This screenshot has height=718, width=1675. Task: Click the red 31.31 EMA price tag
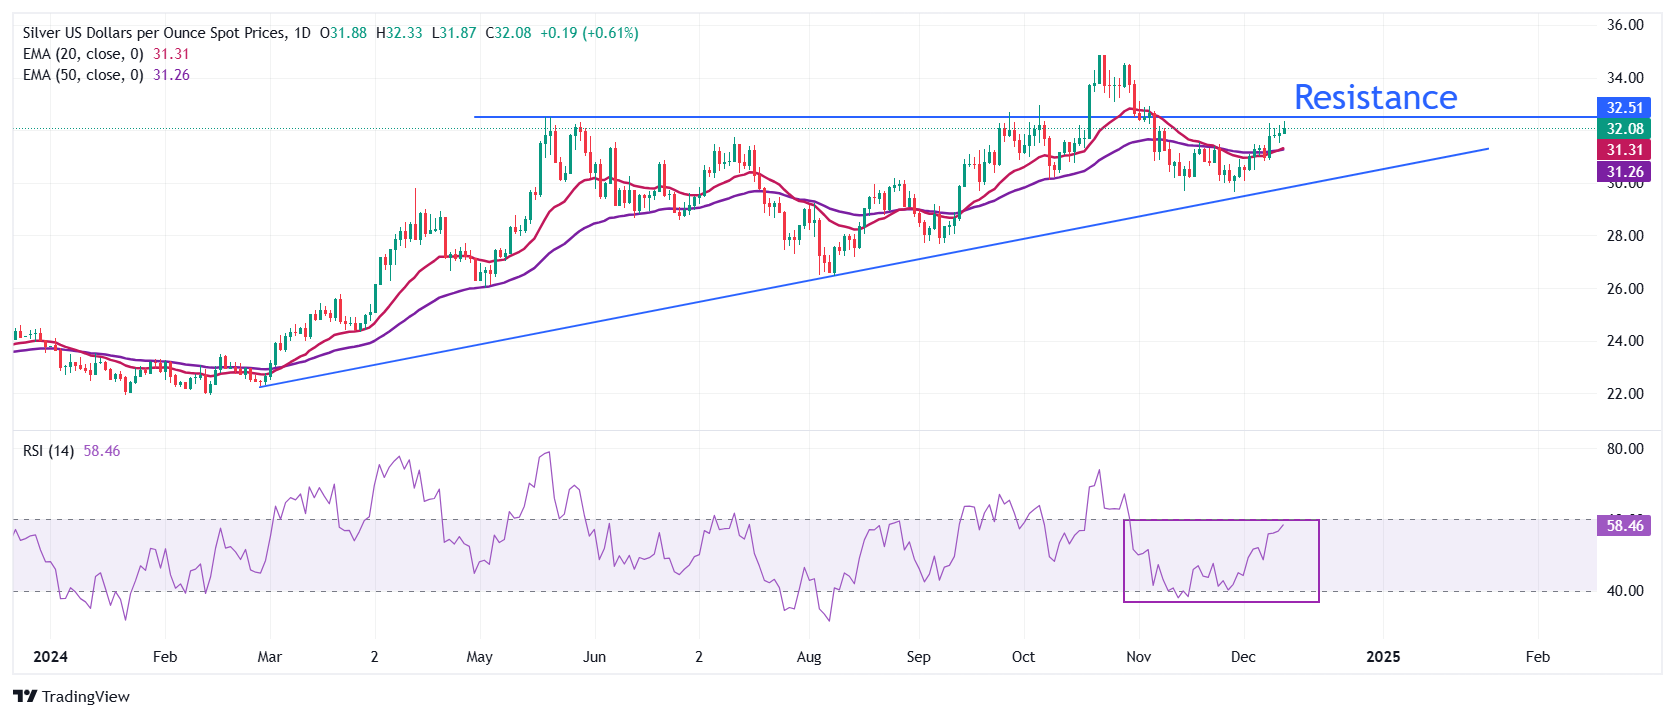click(x=1624, y=150)
